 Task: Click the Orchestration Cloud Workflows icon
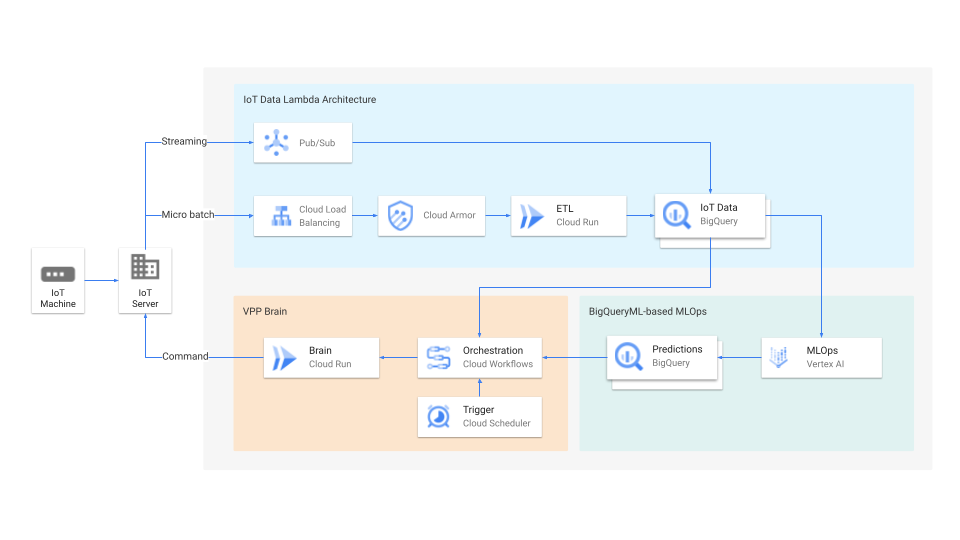[438, 358]
